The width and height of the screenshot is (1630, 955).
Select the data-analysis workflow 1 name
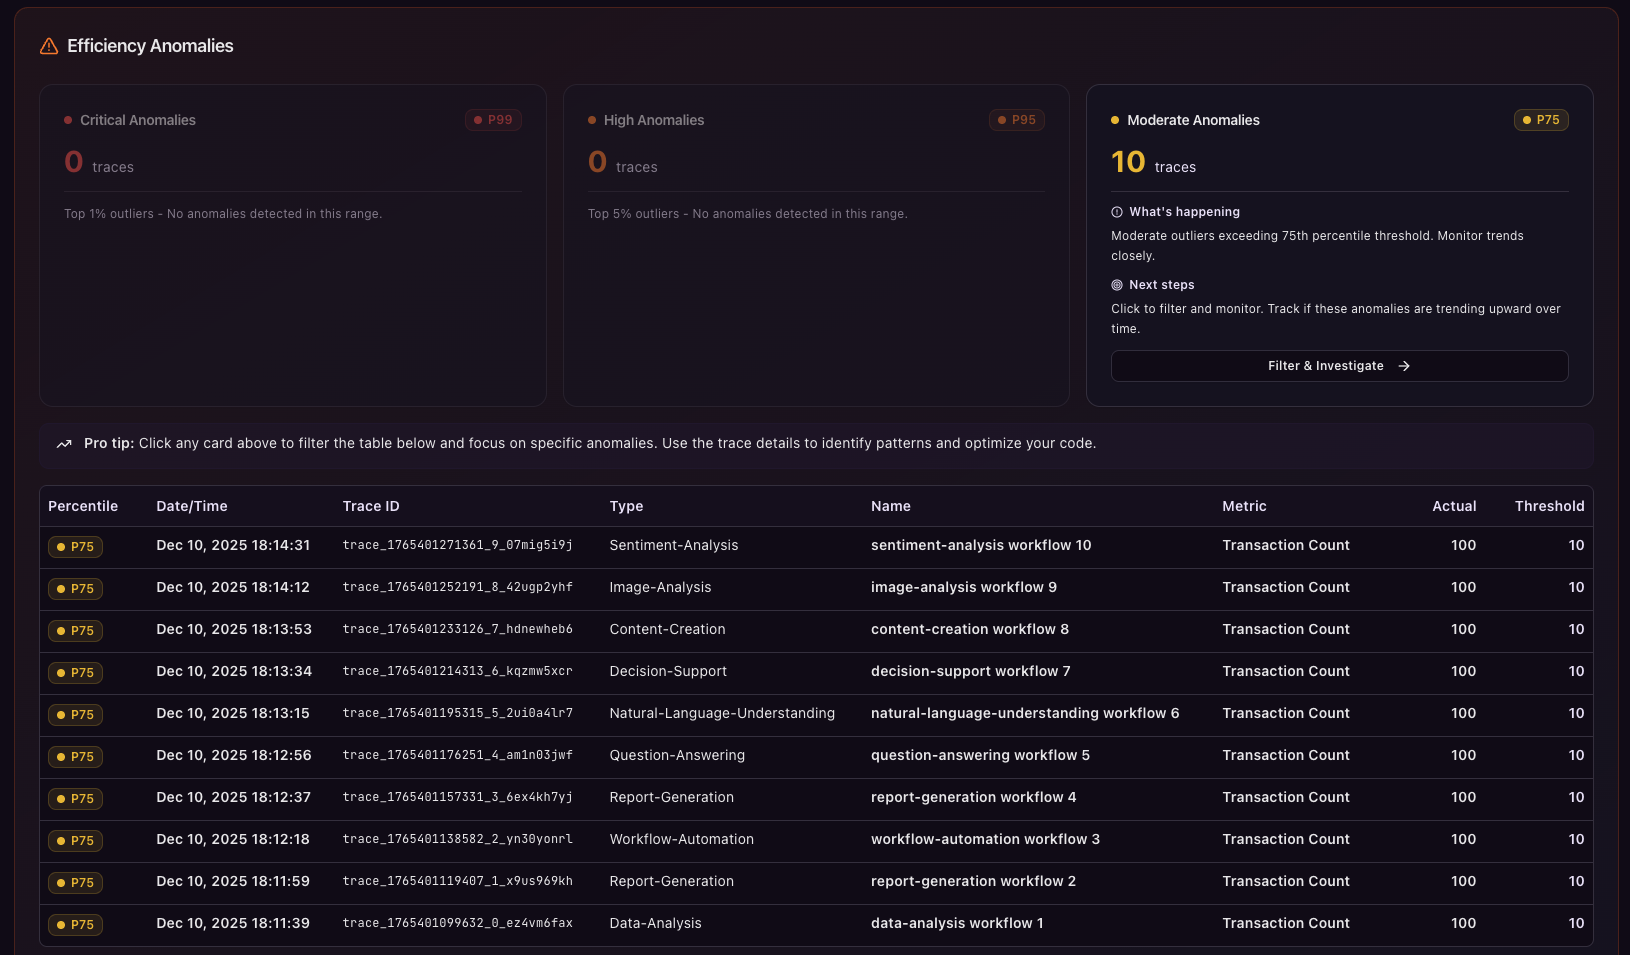[x=956, y=923]
